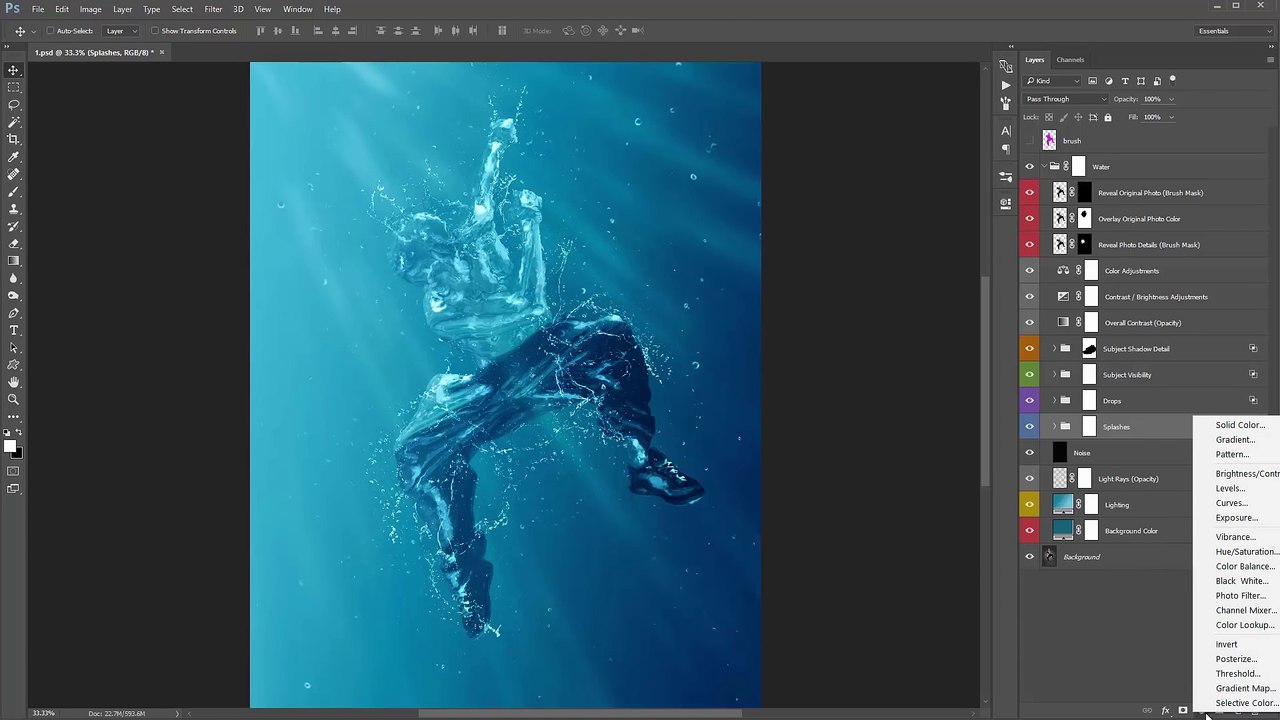
Task: Switch to the Channels tab
Action: click(x=1069, y=60)
